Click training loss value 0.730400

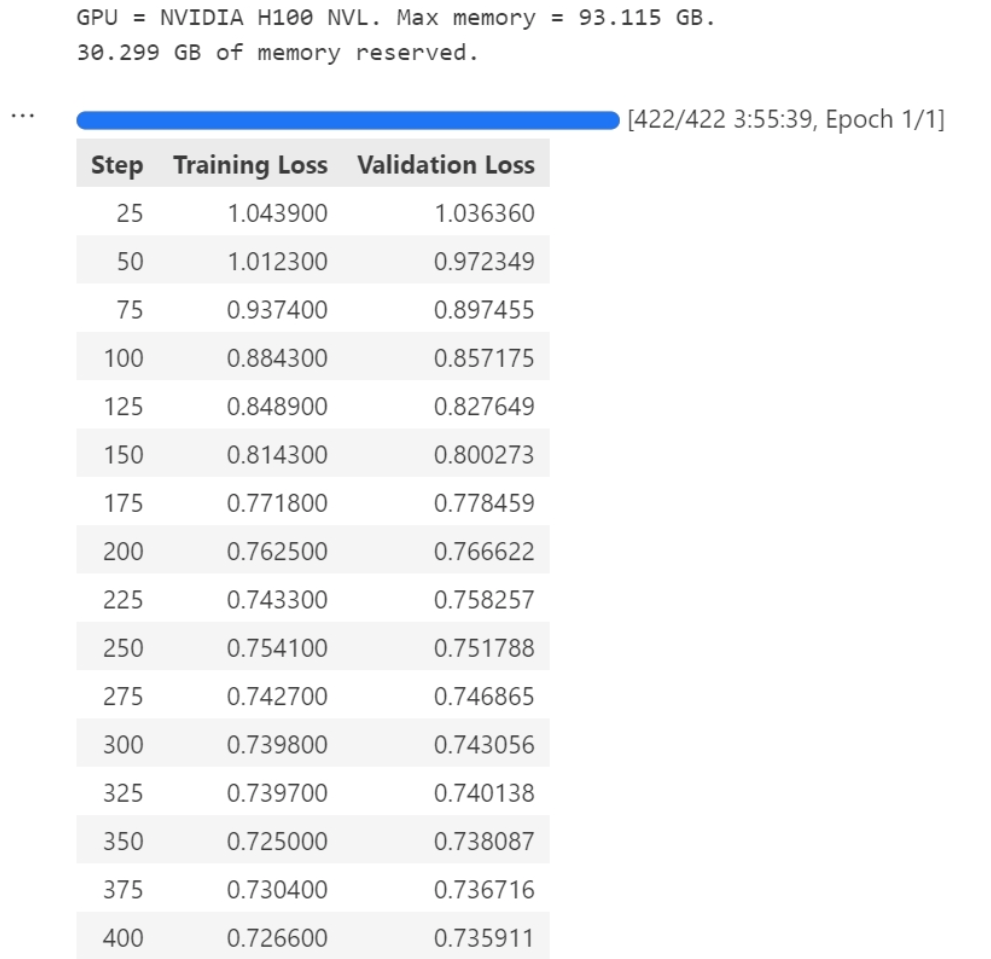point(277,889)
